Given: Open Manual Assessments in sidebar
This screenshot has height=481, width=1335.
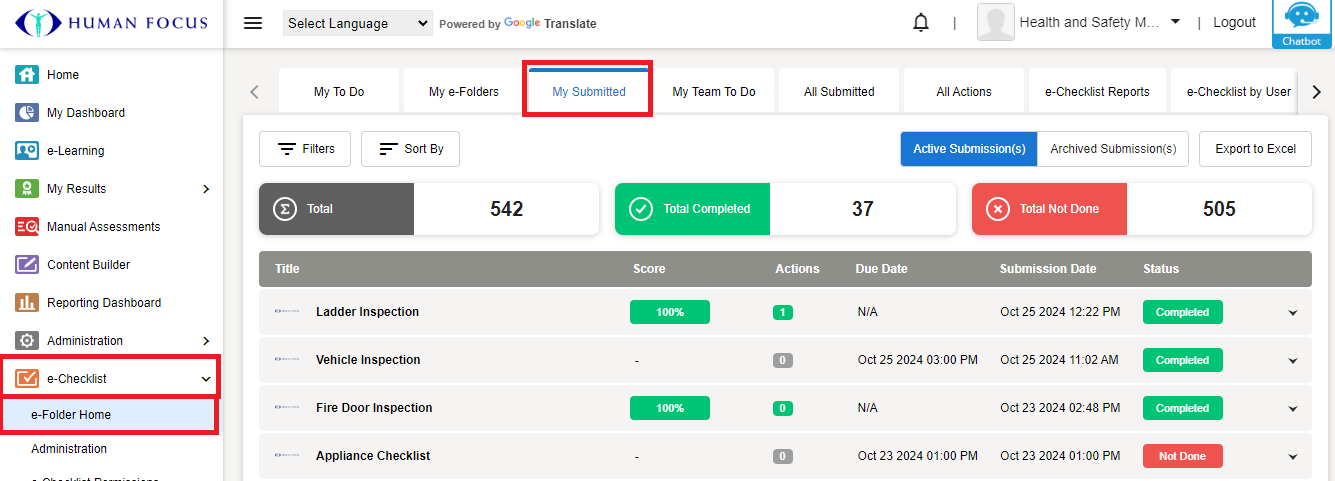Looking at the screenshot, I should click(103, 227).
